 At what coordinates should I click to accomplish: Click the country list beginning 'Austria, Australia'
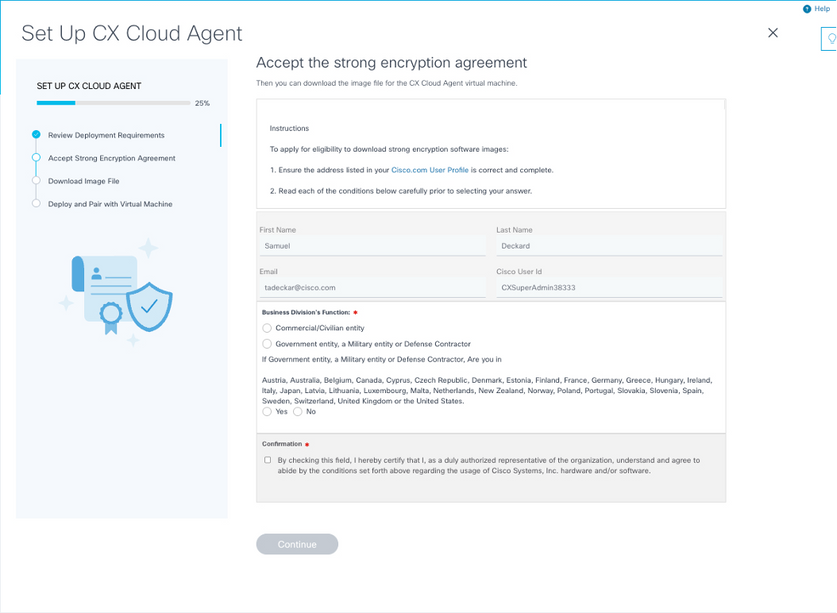pyautogui.click(x=487, y=390)
